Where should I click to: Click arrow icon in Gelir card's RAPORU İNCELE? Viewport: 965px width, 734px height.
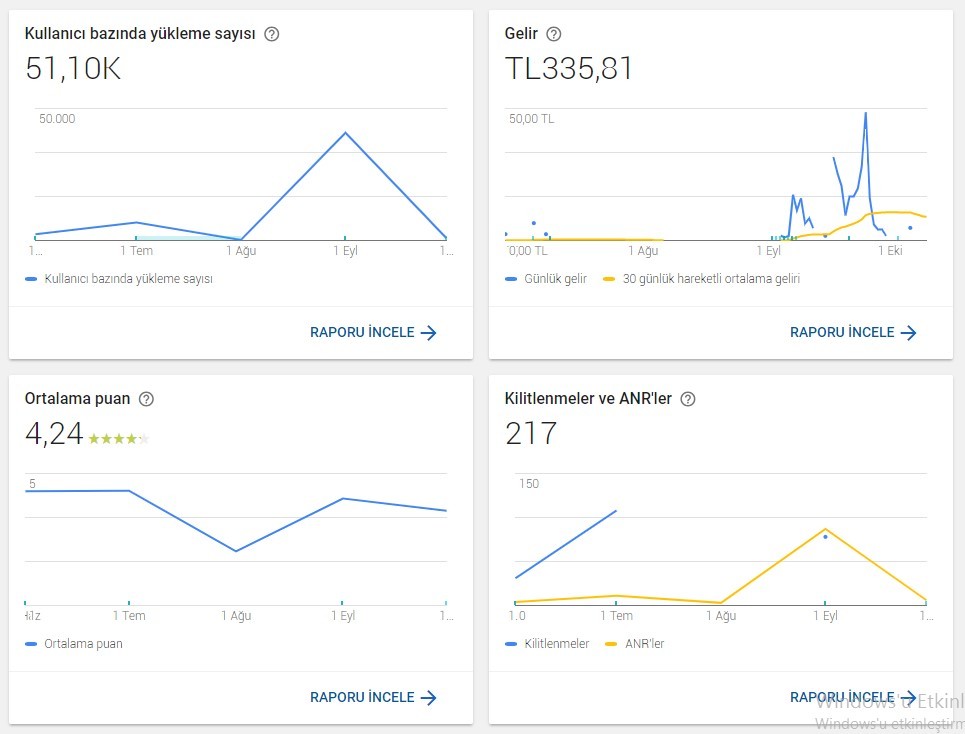[908, 333]
